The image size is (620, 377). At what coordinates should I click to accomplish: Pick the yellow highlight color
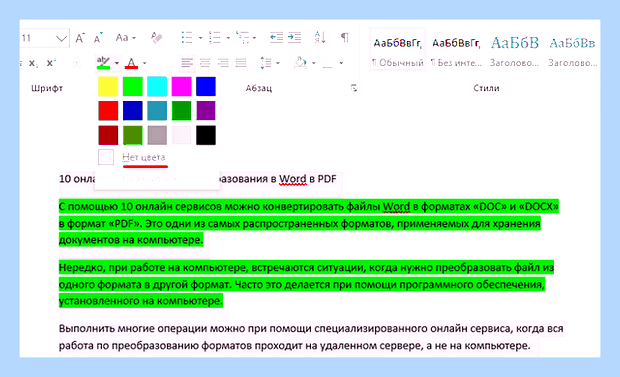point(108,86)
